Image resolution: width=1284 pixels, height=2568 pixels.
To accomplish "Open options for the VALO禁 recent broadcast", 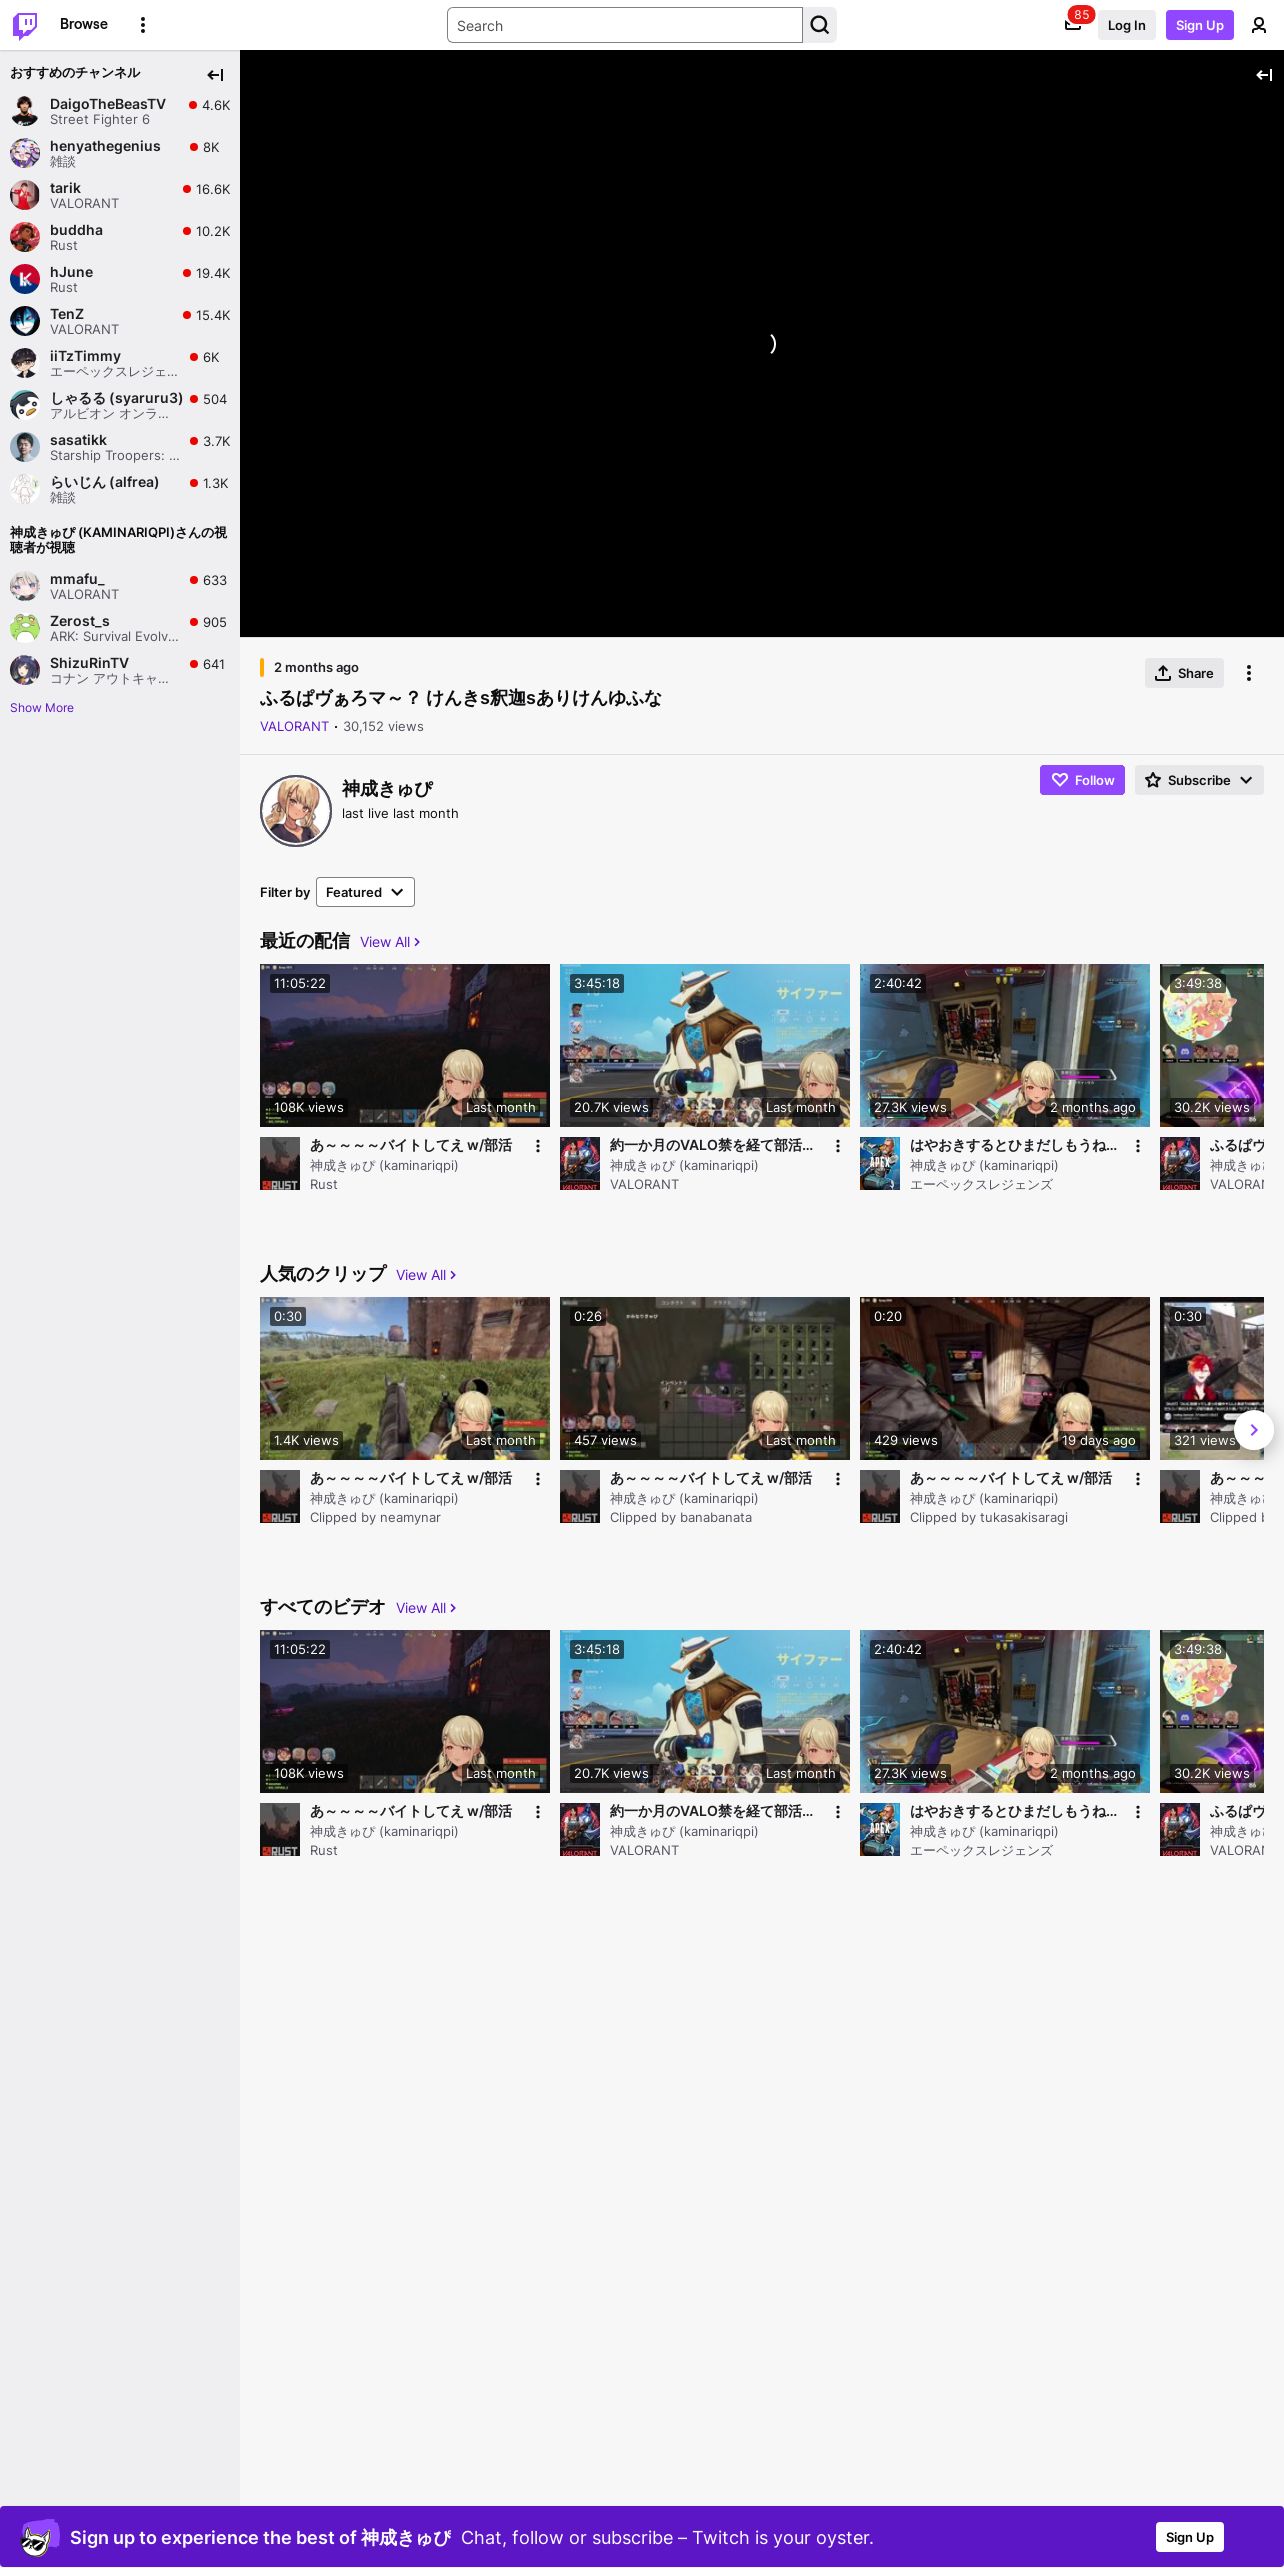I will pos(837,1146).
